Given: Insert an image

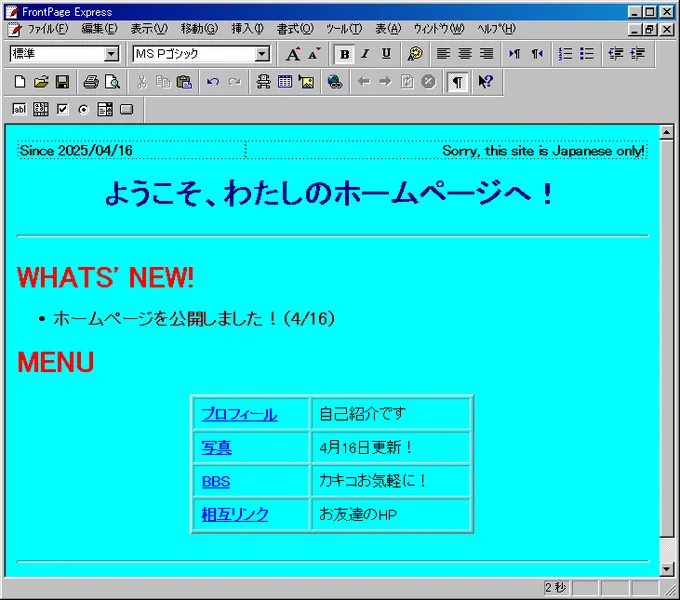Looking at the screenshot, I should pos(306,82).
